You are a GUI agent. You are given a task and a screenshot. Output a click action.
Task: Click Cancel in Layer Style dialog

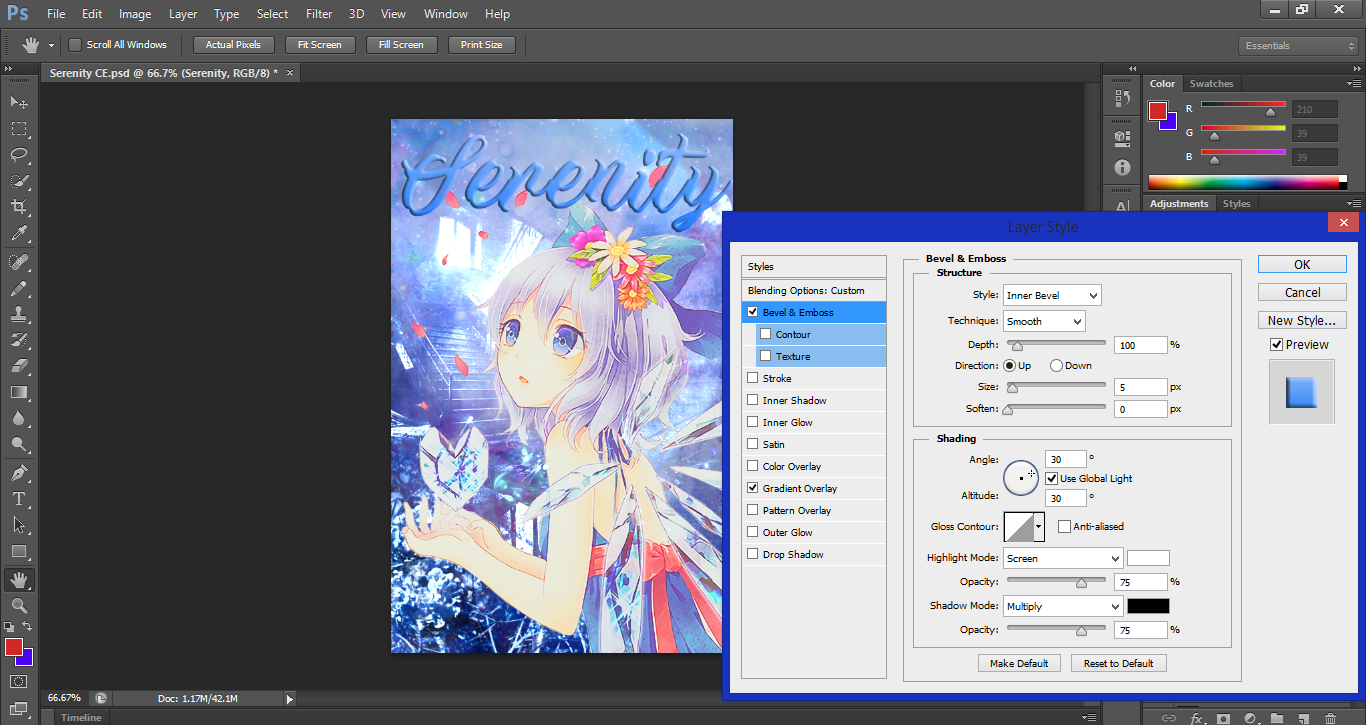click(1302, 293)
